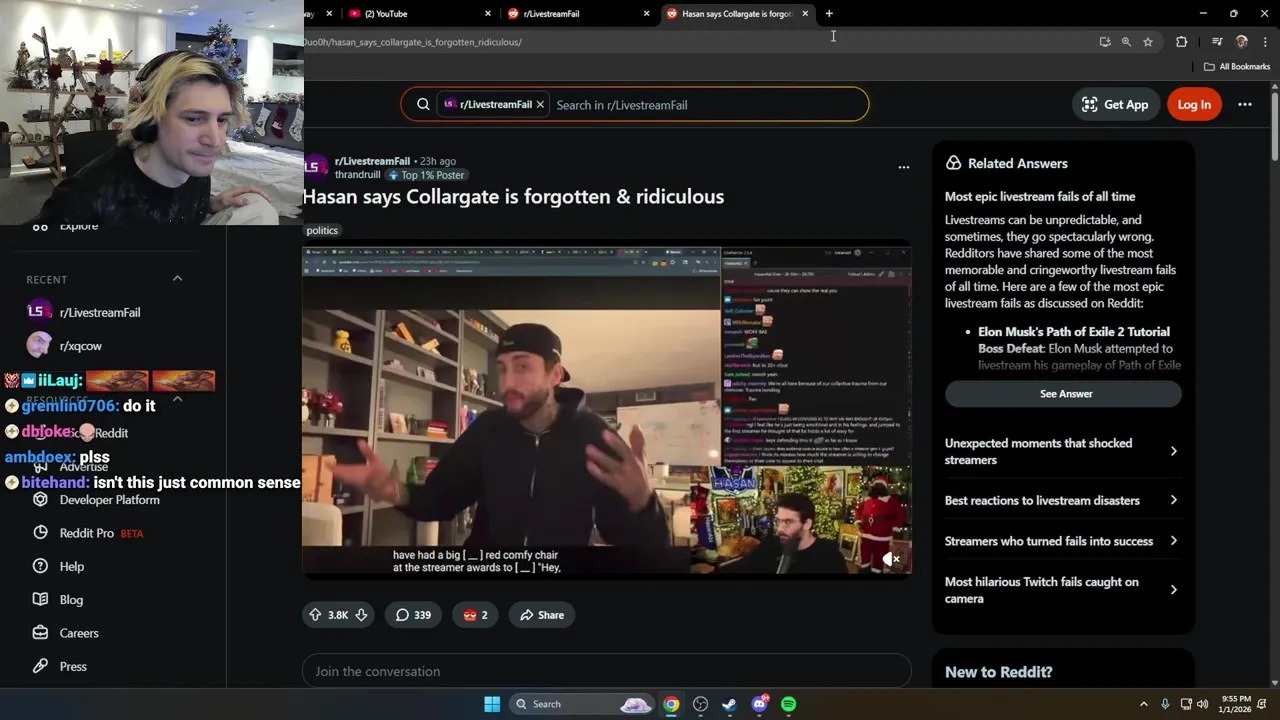This screenshot has width=1280, height=720.
Task: Open the Chrome three-dot menu
Action: [1266, 42]
